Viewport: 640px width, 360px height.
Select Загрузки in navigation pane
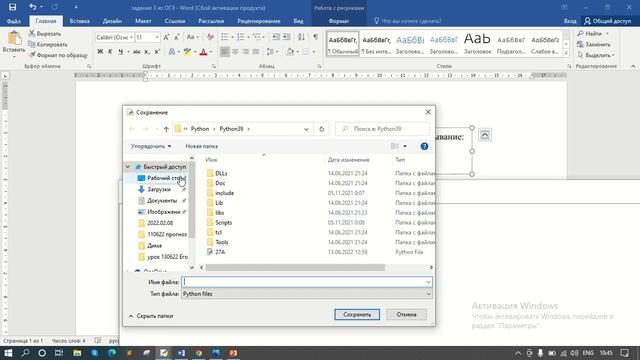pos(159,189)
